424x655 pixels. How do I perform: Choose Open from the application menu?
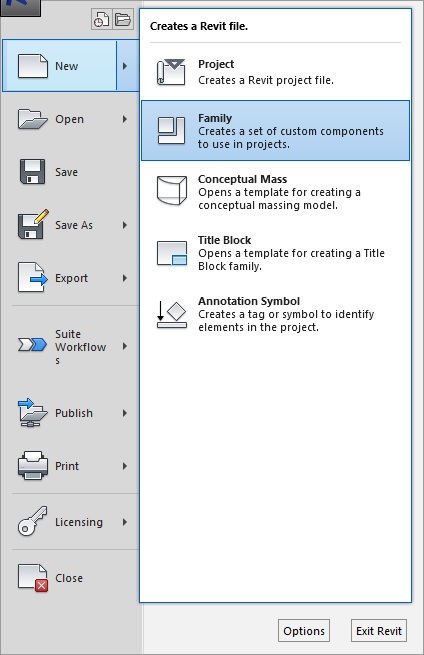(x=69, y=119)
